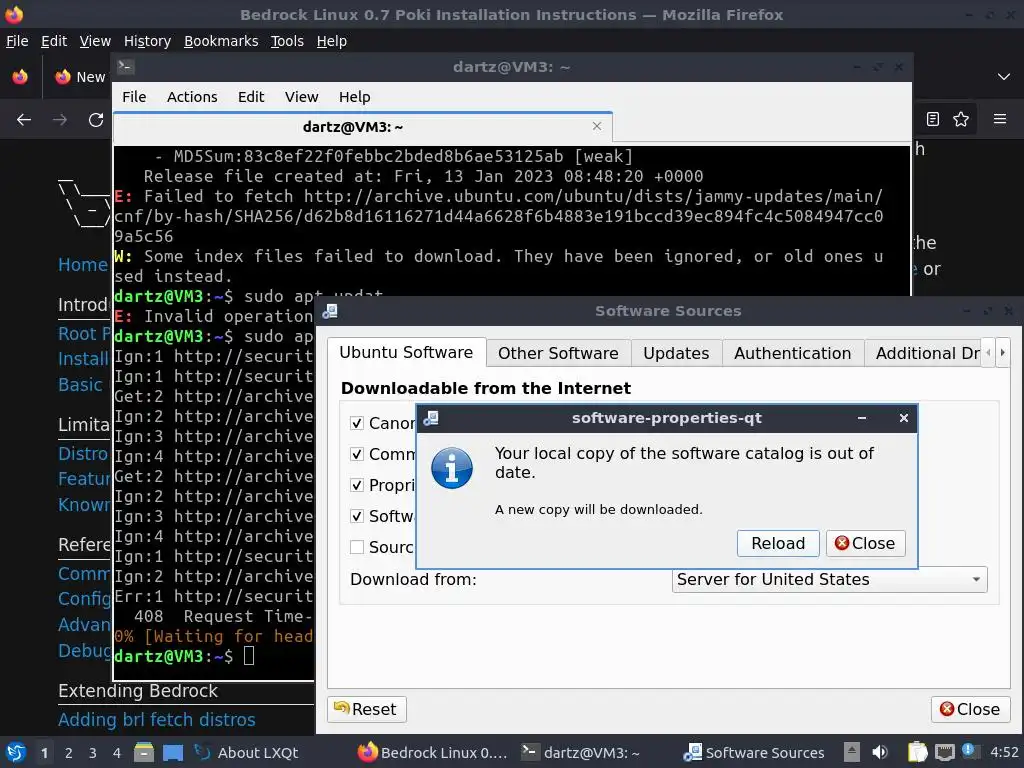
Task: Click the Firefox forward arrow
Action: pyautogui.click(x=60, y=120)
